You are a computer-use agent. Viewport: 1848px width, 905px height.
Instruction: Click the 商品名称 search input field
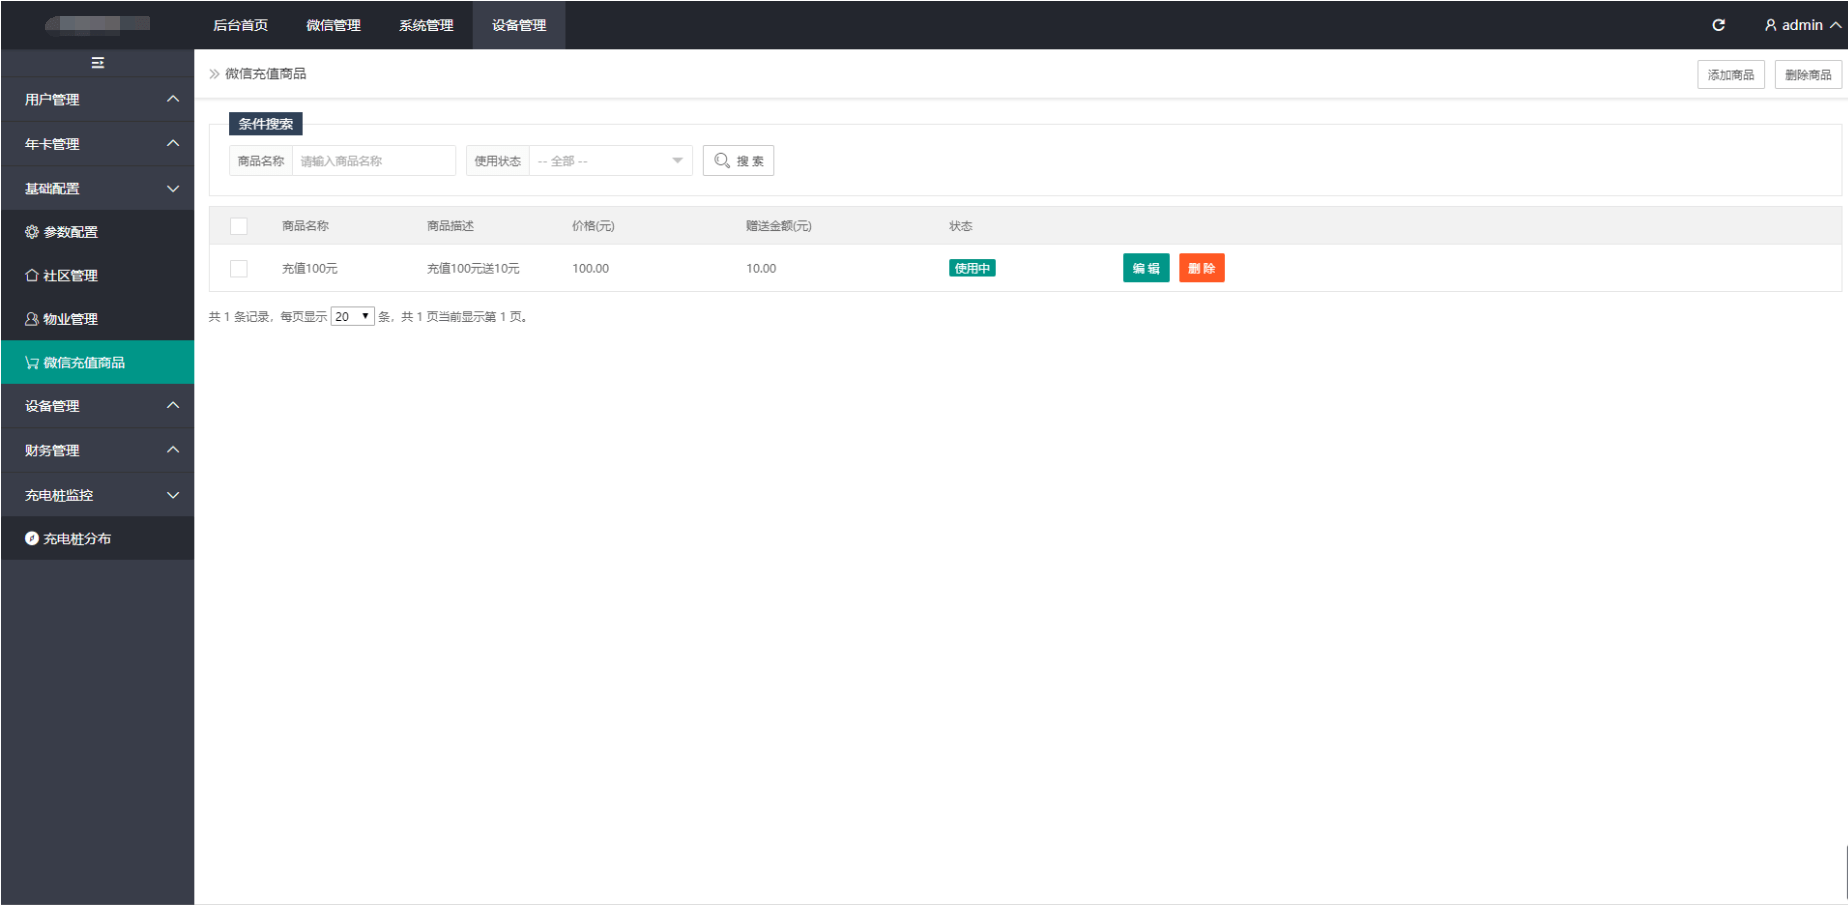(x=373, y=161)
